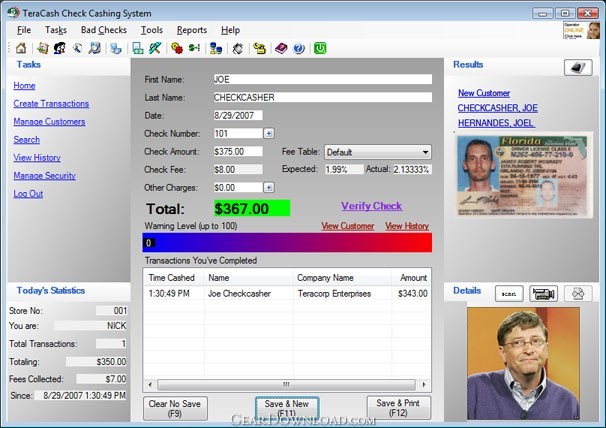The image size is (606, 428).
Task: Click the yellow lock security toolbar icon
Action: pos(259,48)
